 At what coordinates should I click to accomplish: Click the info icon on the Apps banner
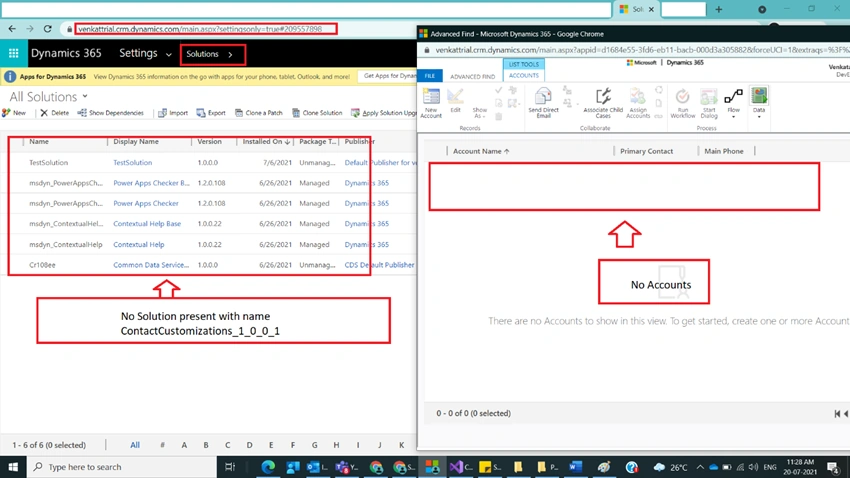pyautogui.click(x=10, y=76)
